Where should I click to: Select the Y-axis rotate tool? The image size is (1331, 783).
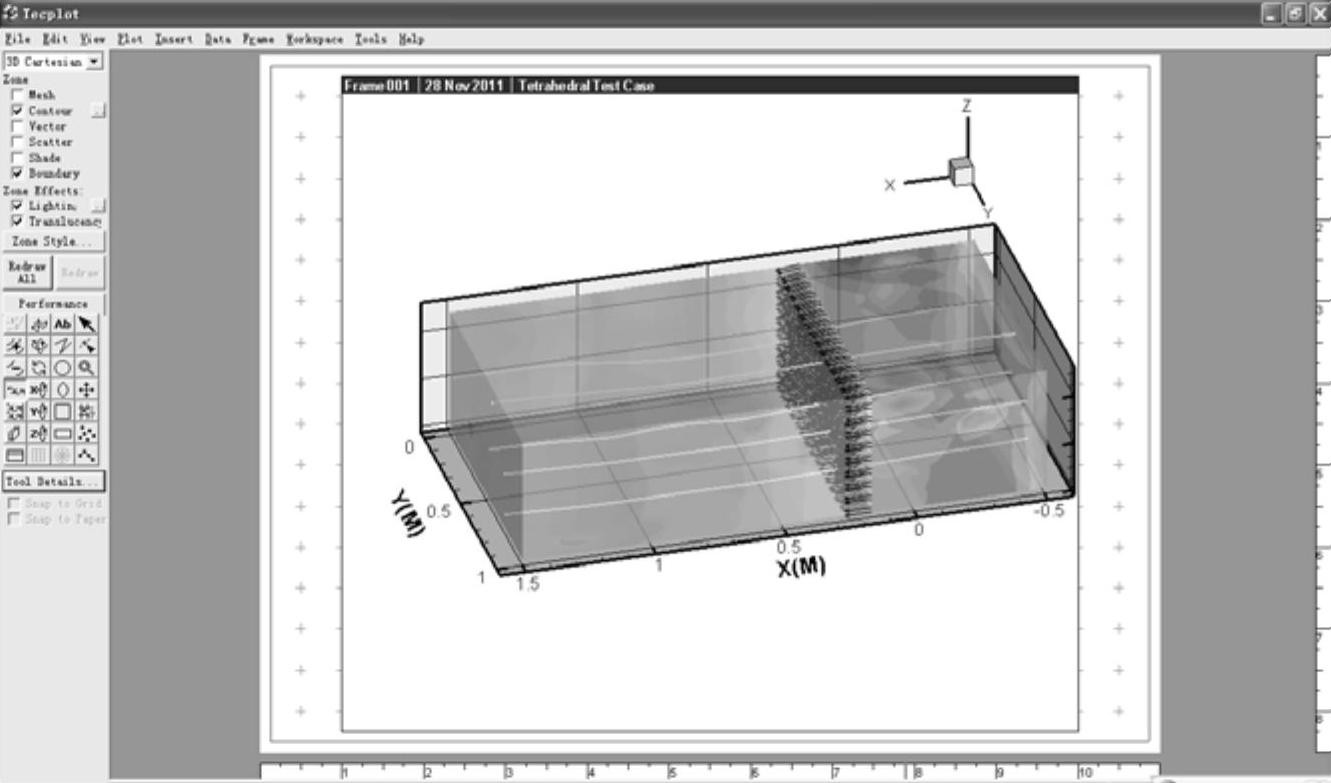pyautogui.click(x=38, y=411)
